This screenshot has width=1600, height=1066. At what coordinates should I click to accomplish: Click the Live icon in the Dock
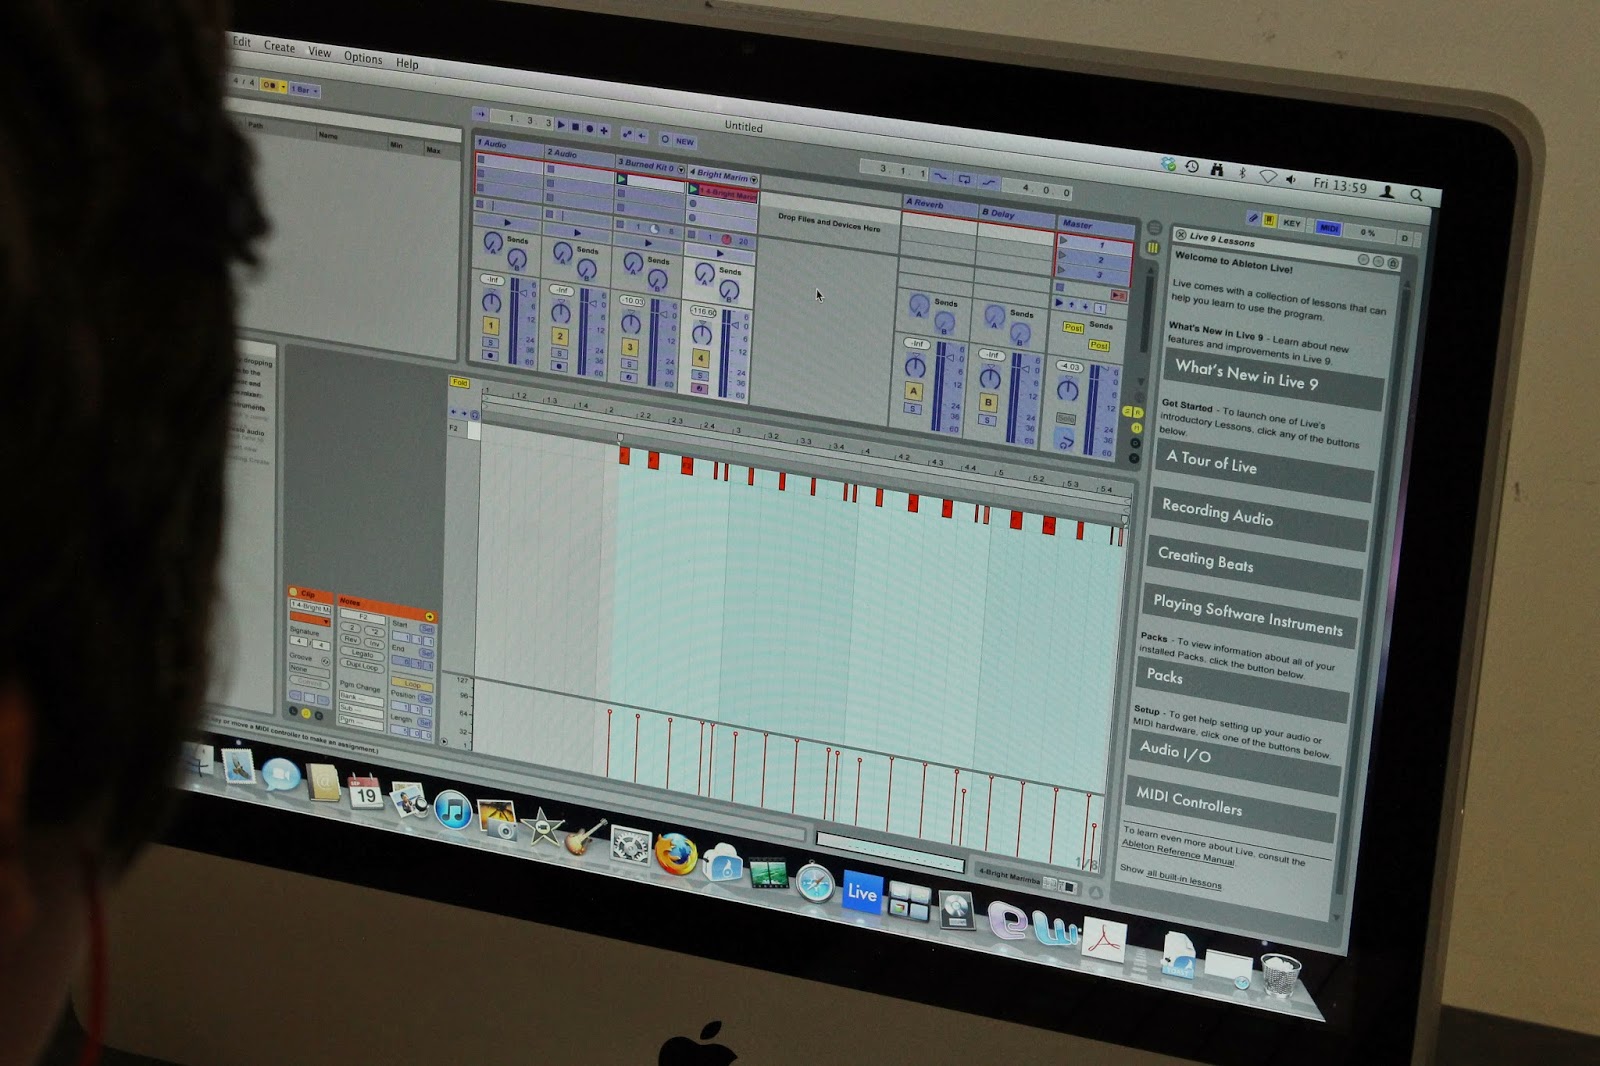click(862, 892)
